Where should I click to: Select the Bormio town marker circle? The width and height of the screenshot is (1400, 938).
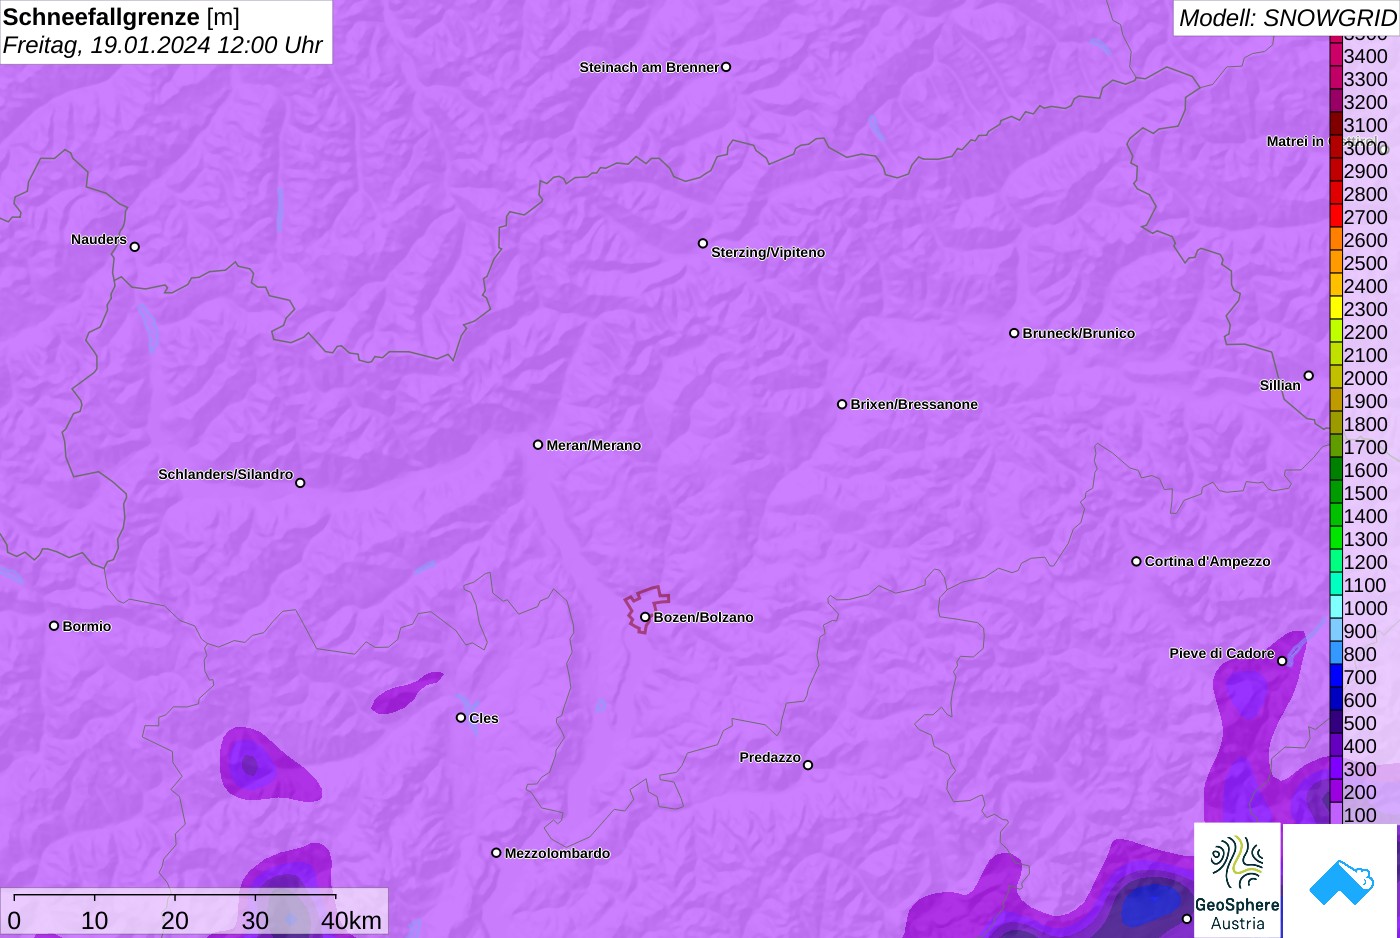pyautogui.click(x=54, y=626)
